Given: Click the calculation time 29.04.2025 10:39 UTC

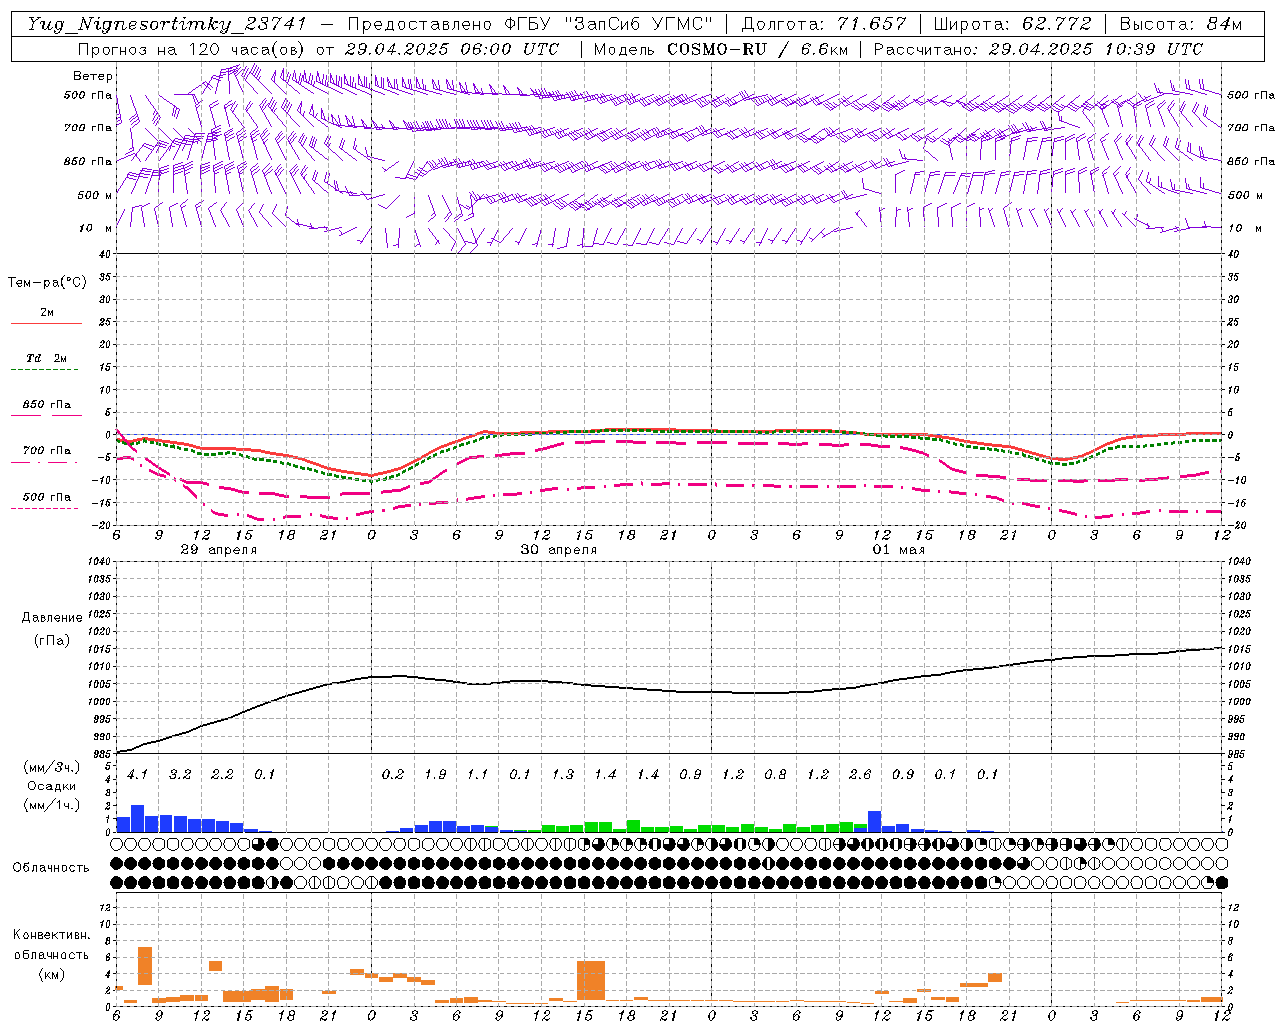Looking at the screenshot, I should 1096,49.
